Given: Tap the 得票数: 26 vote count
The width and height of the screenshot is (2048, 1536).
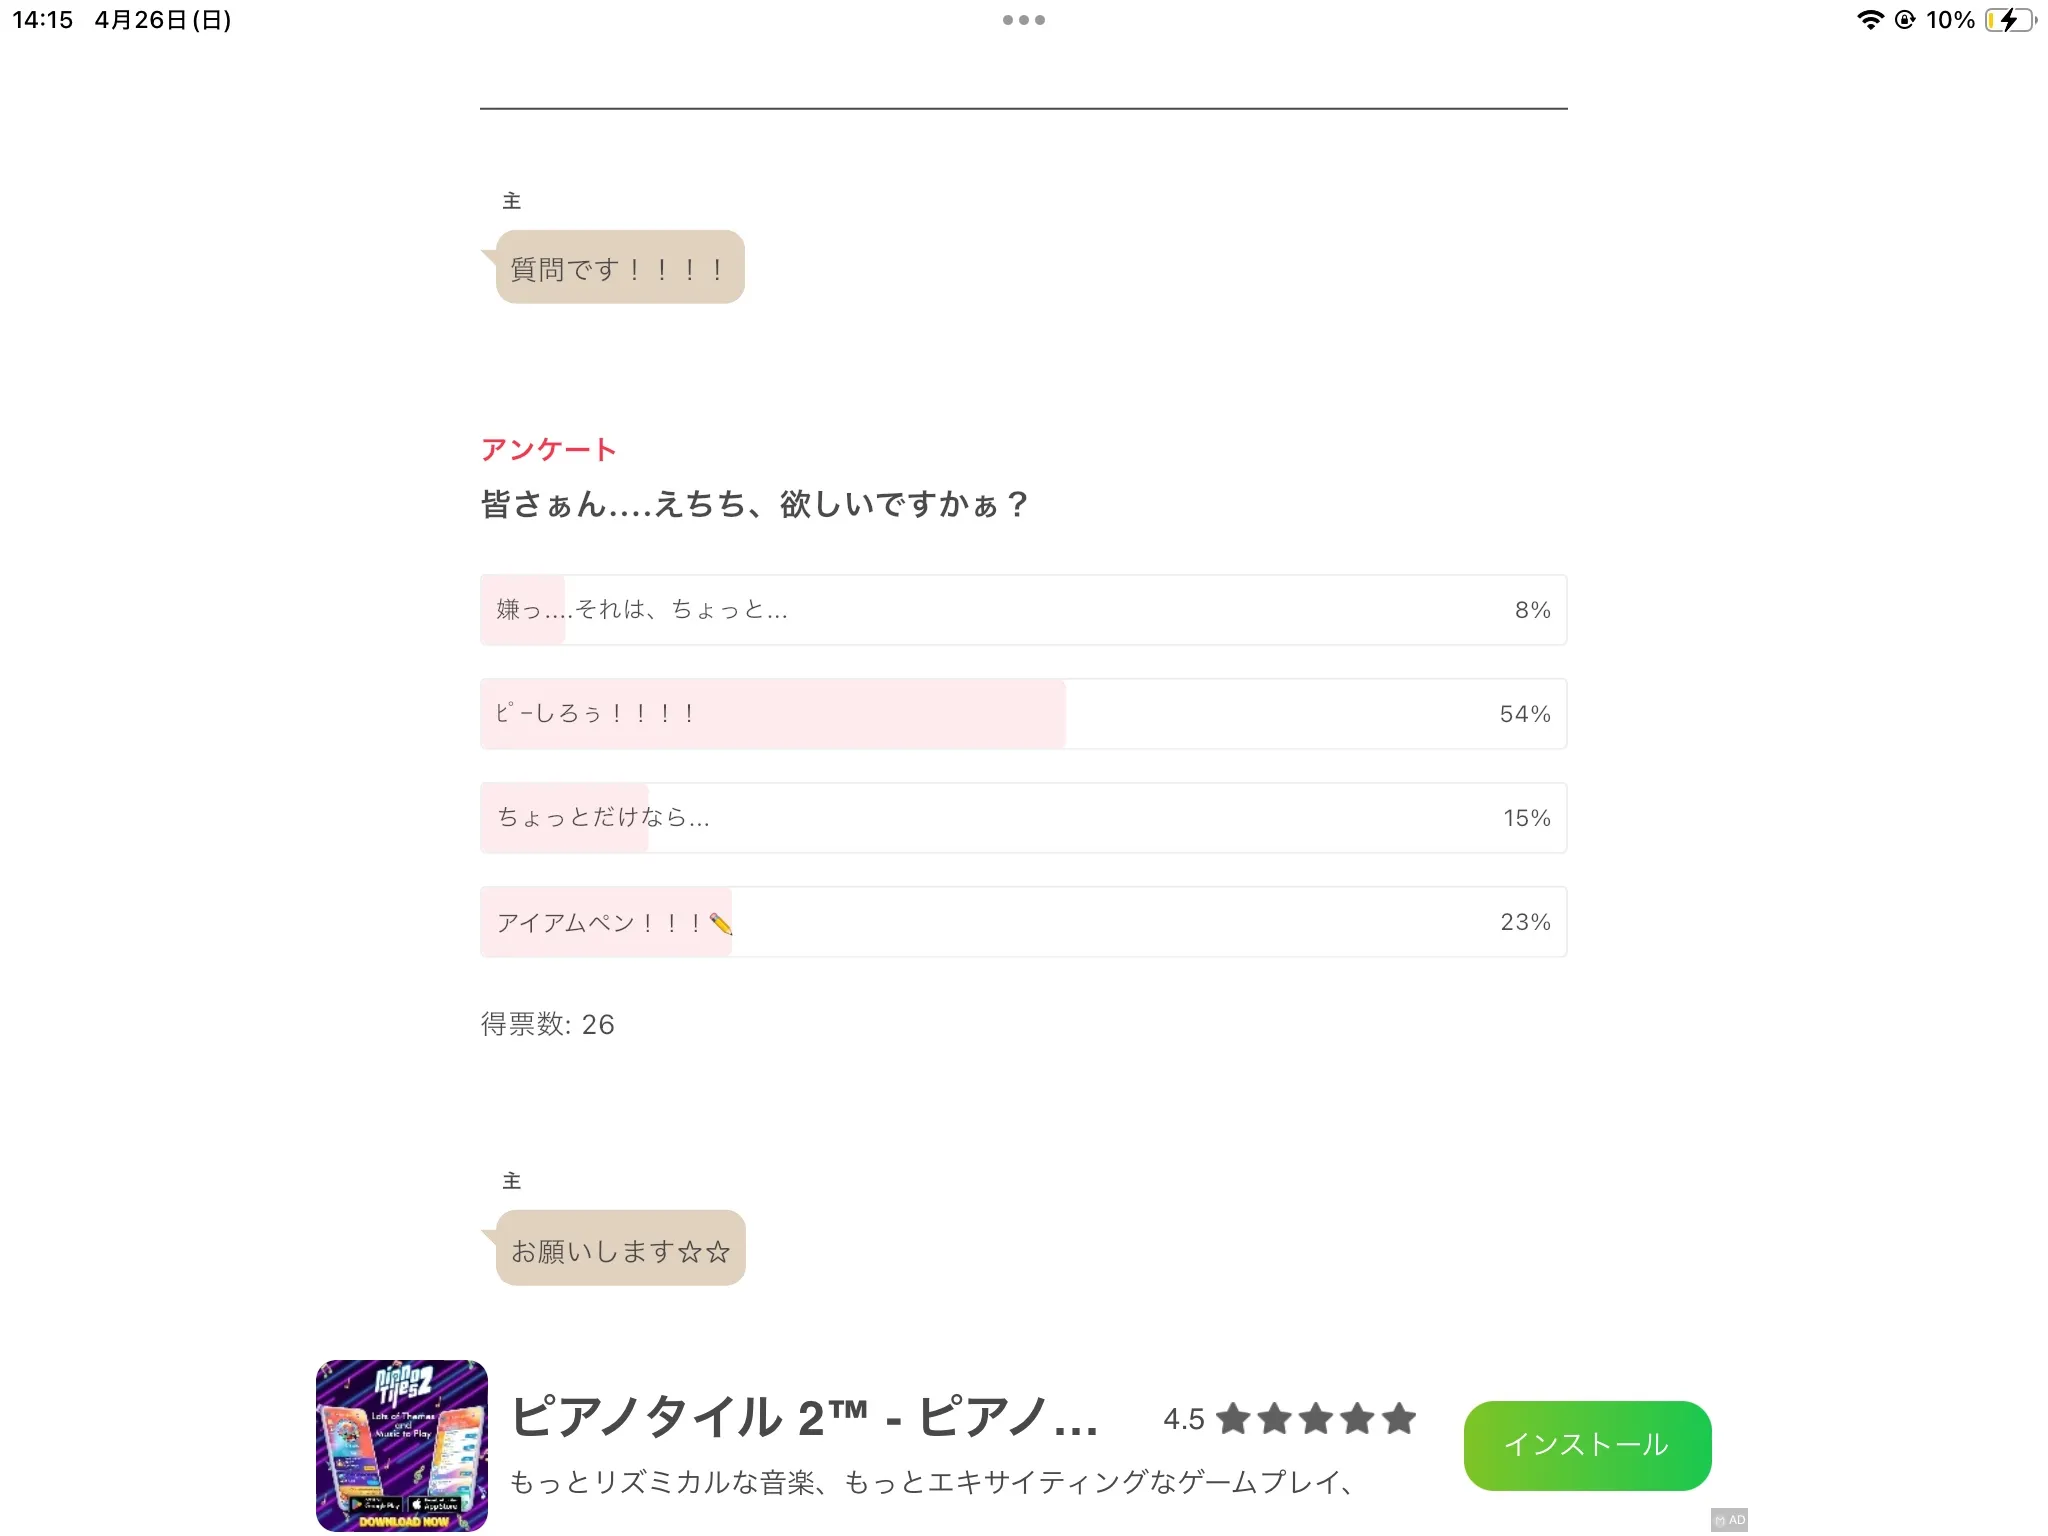Looking at the screenshot, I should tap(548, 1024).
